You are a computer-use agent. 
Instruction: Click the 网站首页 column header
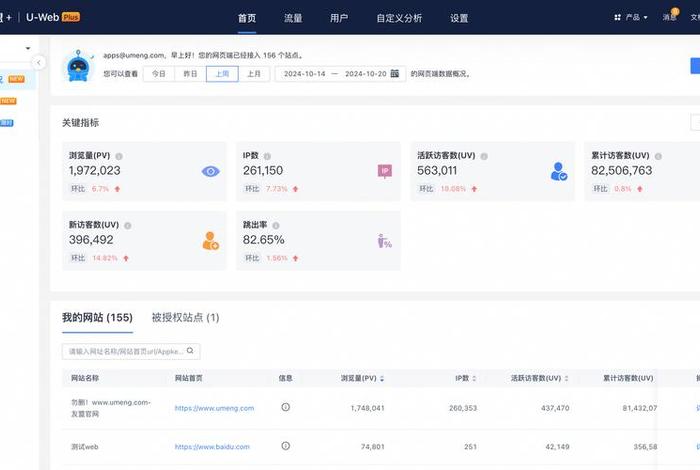pos(188,378)
